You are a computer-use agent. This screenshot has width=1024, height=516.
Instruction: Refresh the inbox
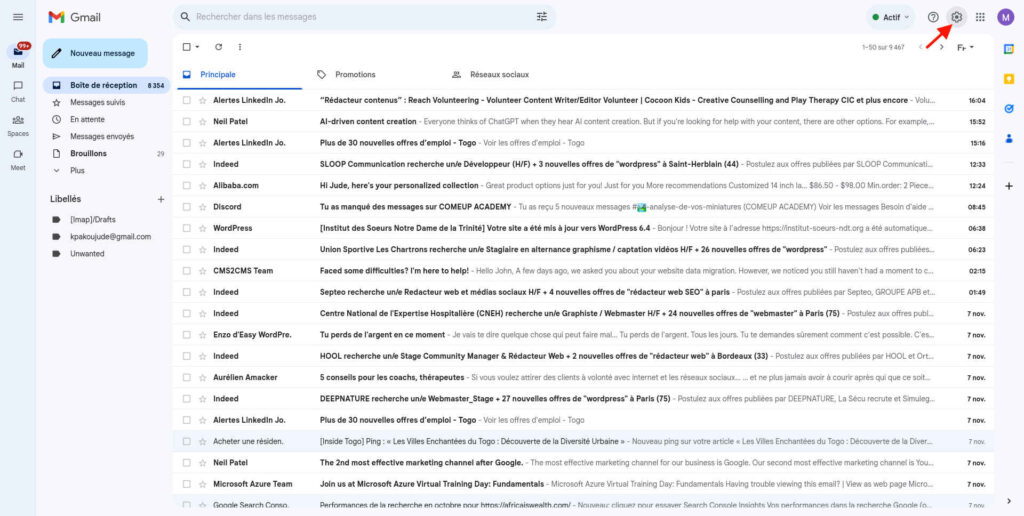coord(219,47)
